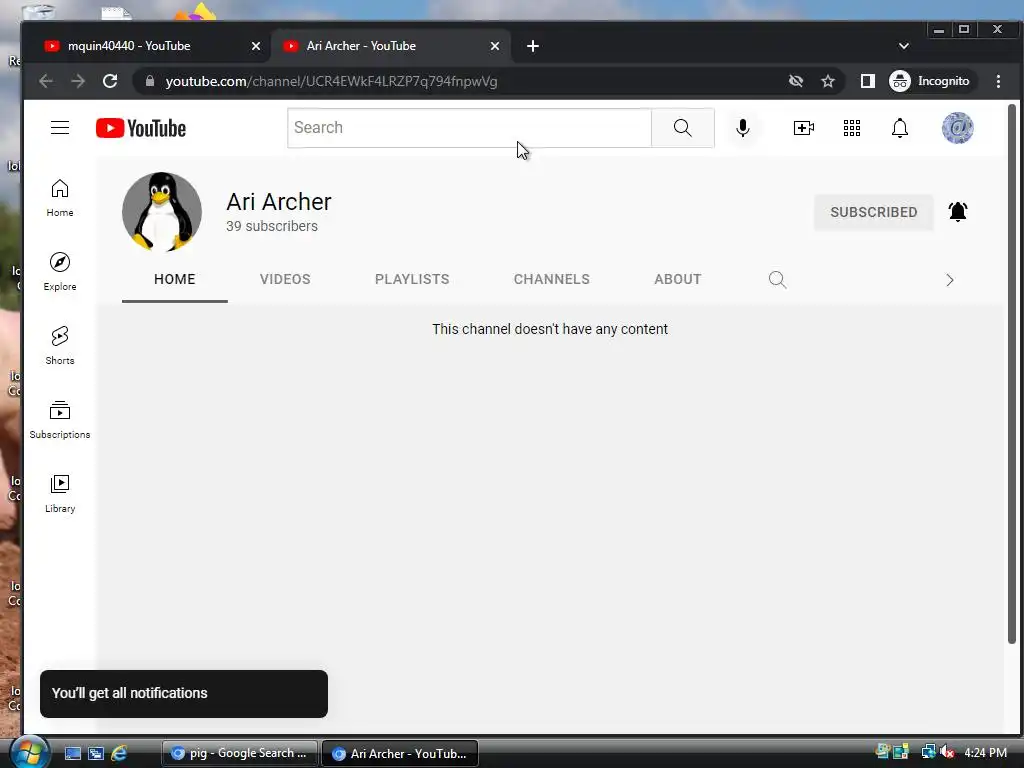Image resolution: width=1024 pixels, height=768 pixels.
Task: Click the SUBSCRIBED button
Action: pyautogui.click(x=873, y=212)
